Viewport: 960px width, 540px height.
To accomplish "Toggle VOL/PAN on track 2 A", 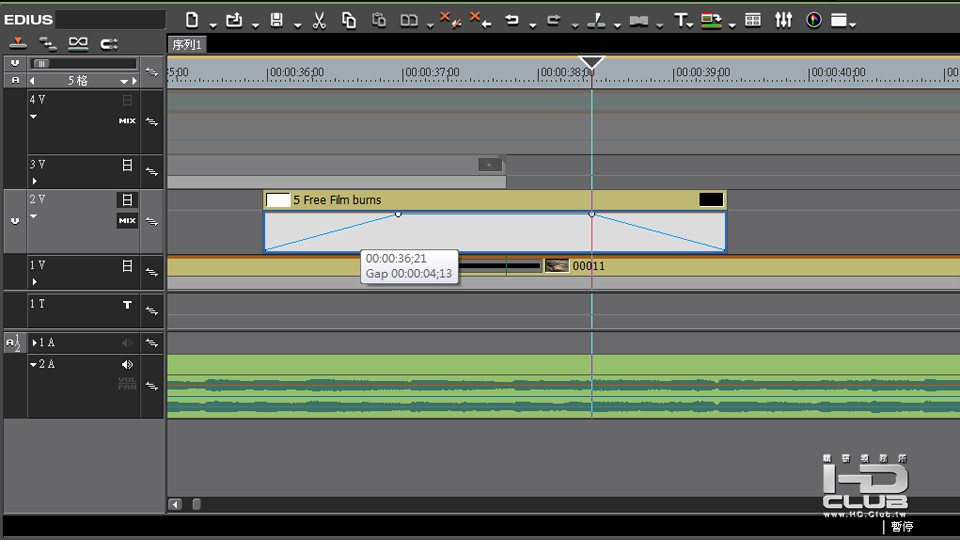I will coord(127,383).
